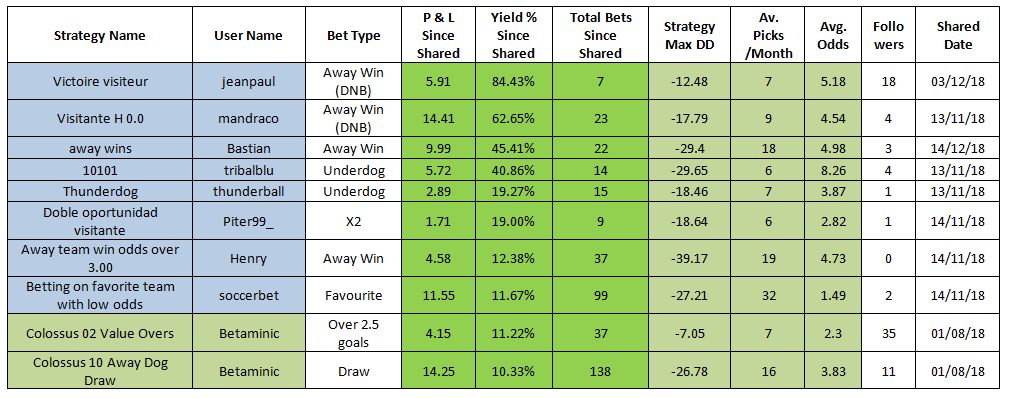This screenshot has height=398, width=1014.
Task: Click the Shared Date column header
Action: [x=958, y=36]
